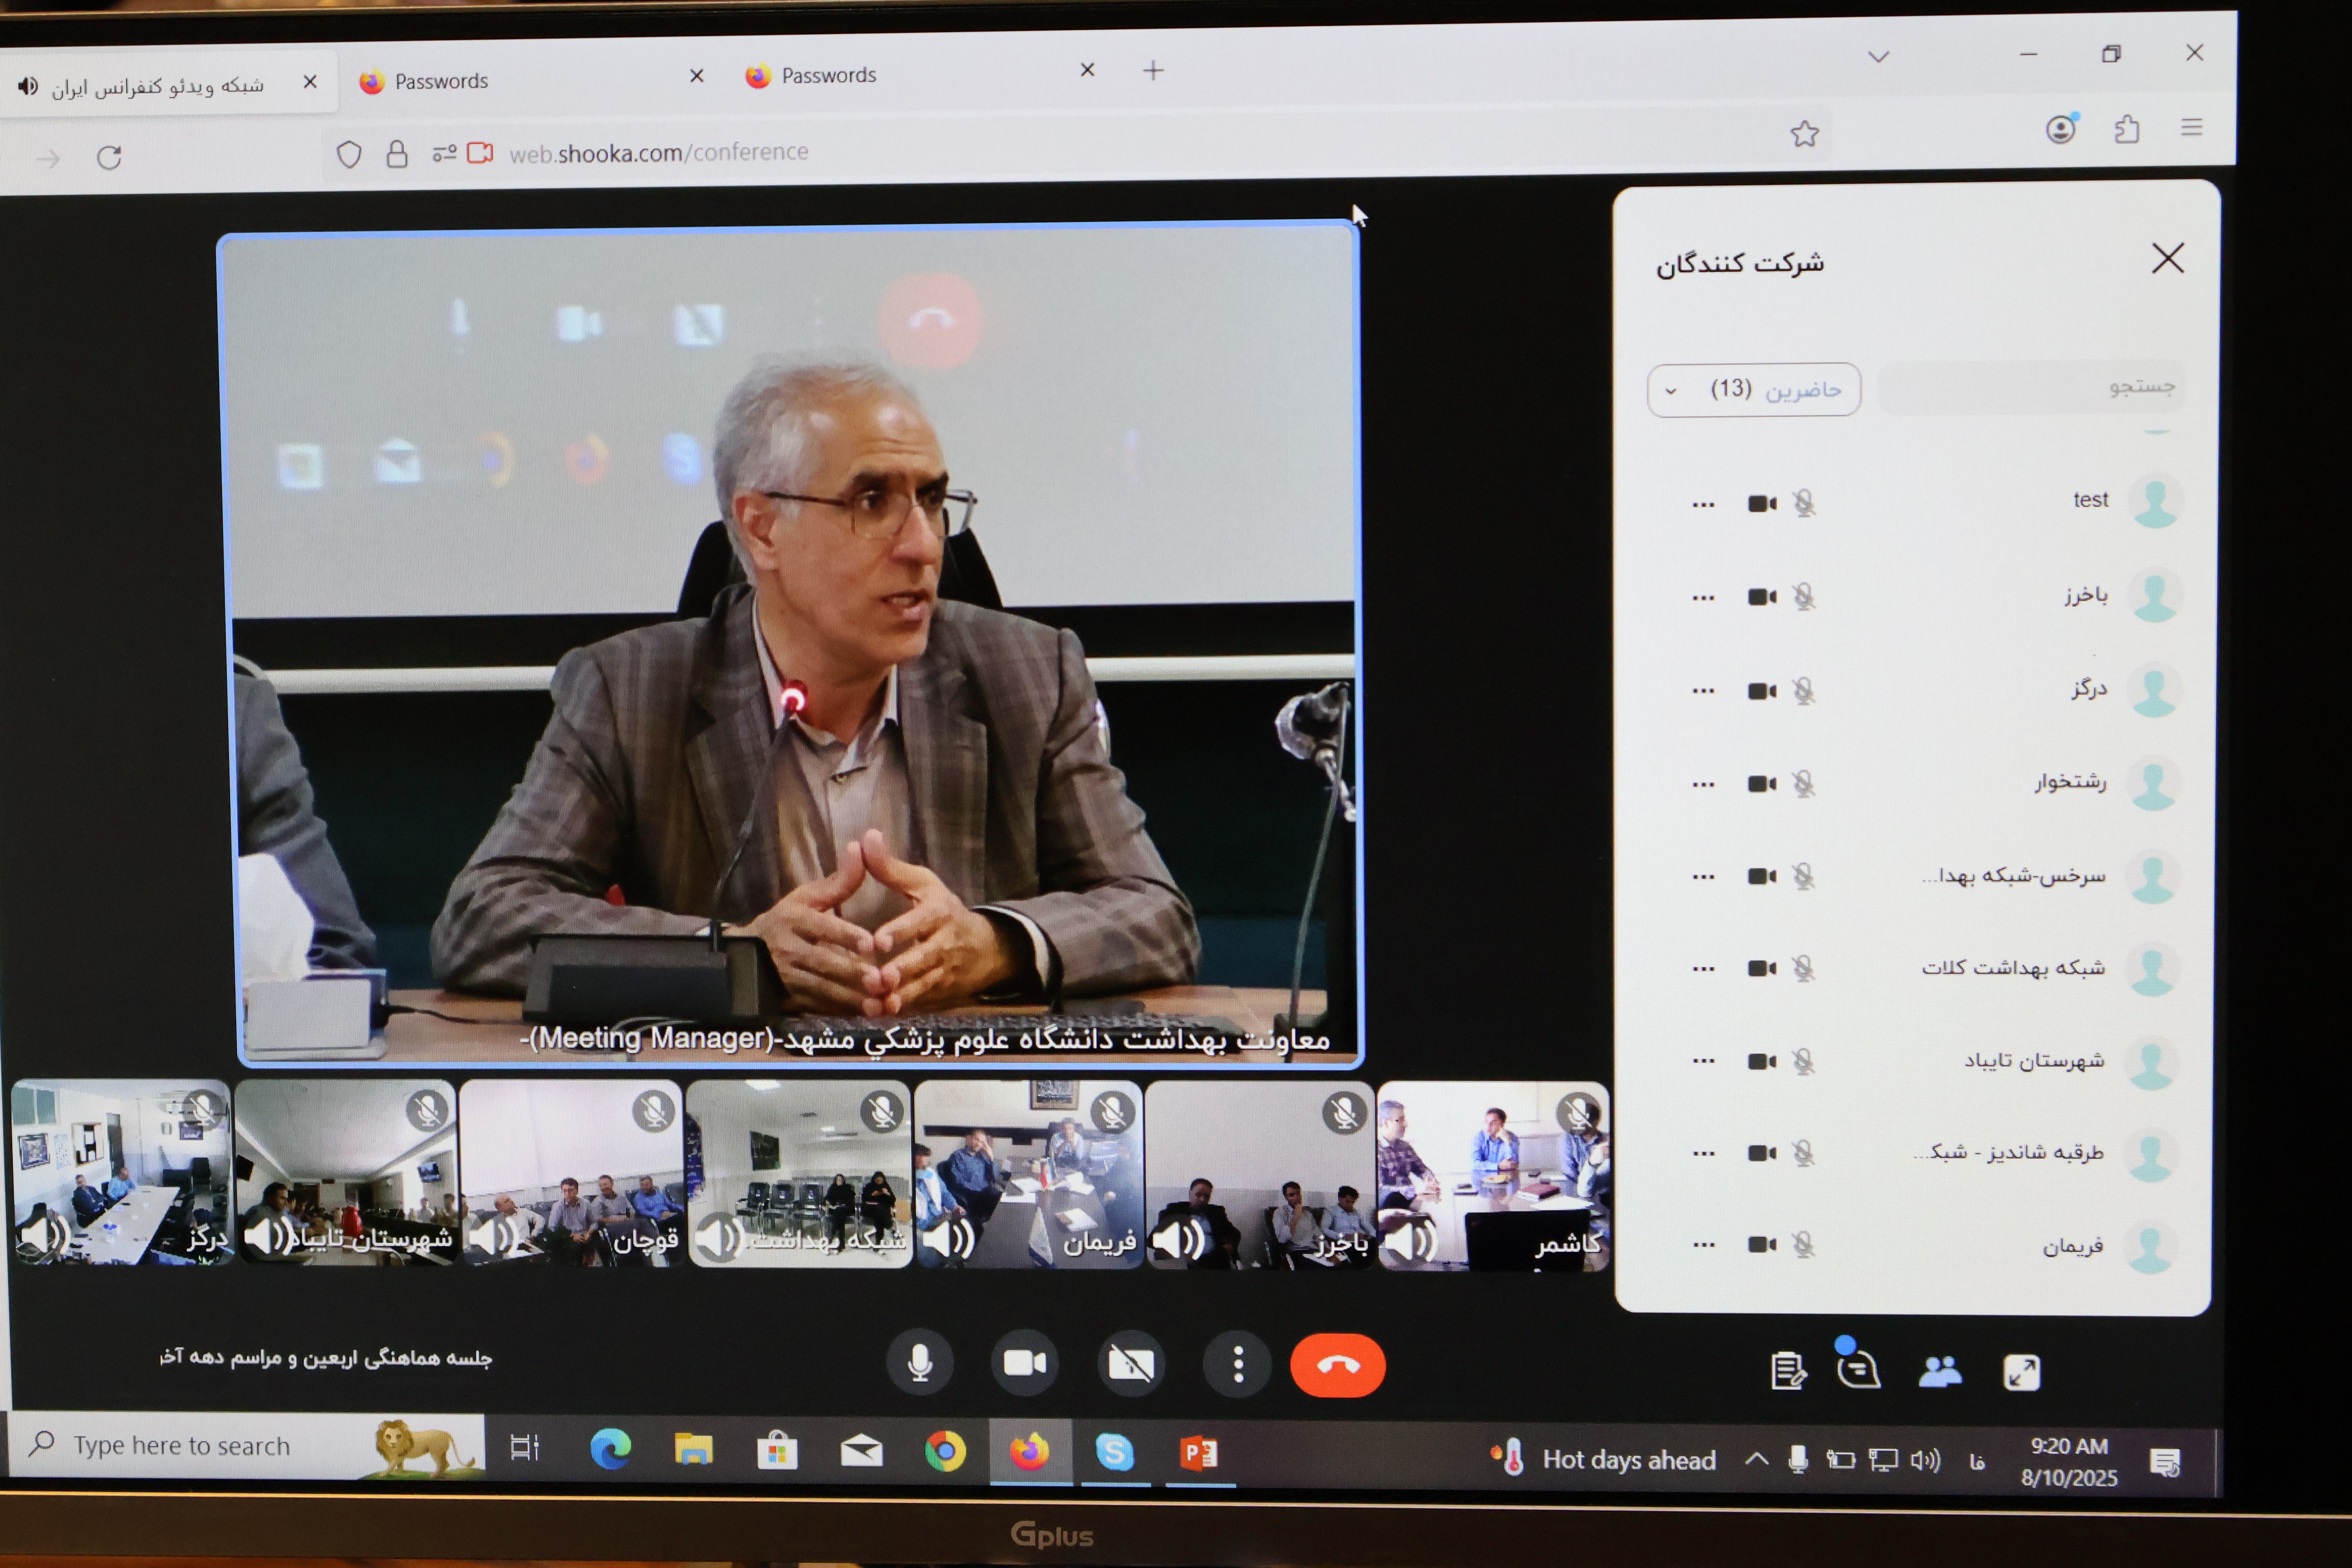Image resolution: width=2352 pixels, height=1568 pixels.
Task: Click the screen sharing disabled icon
Action: [1131, 1364]
